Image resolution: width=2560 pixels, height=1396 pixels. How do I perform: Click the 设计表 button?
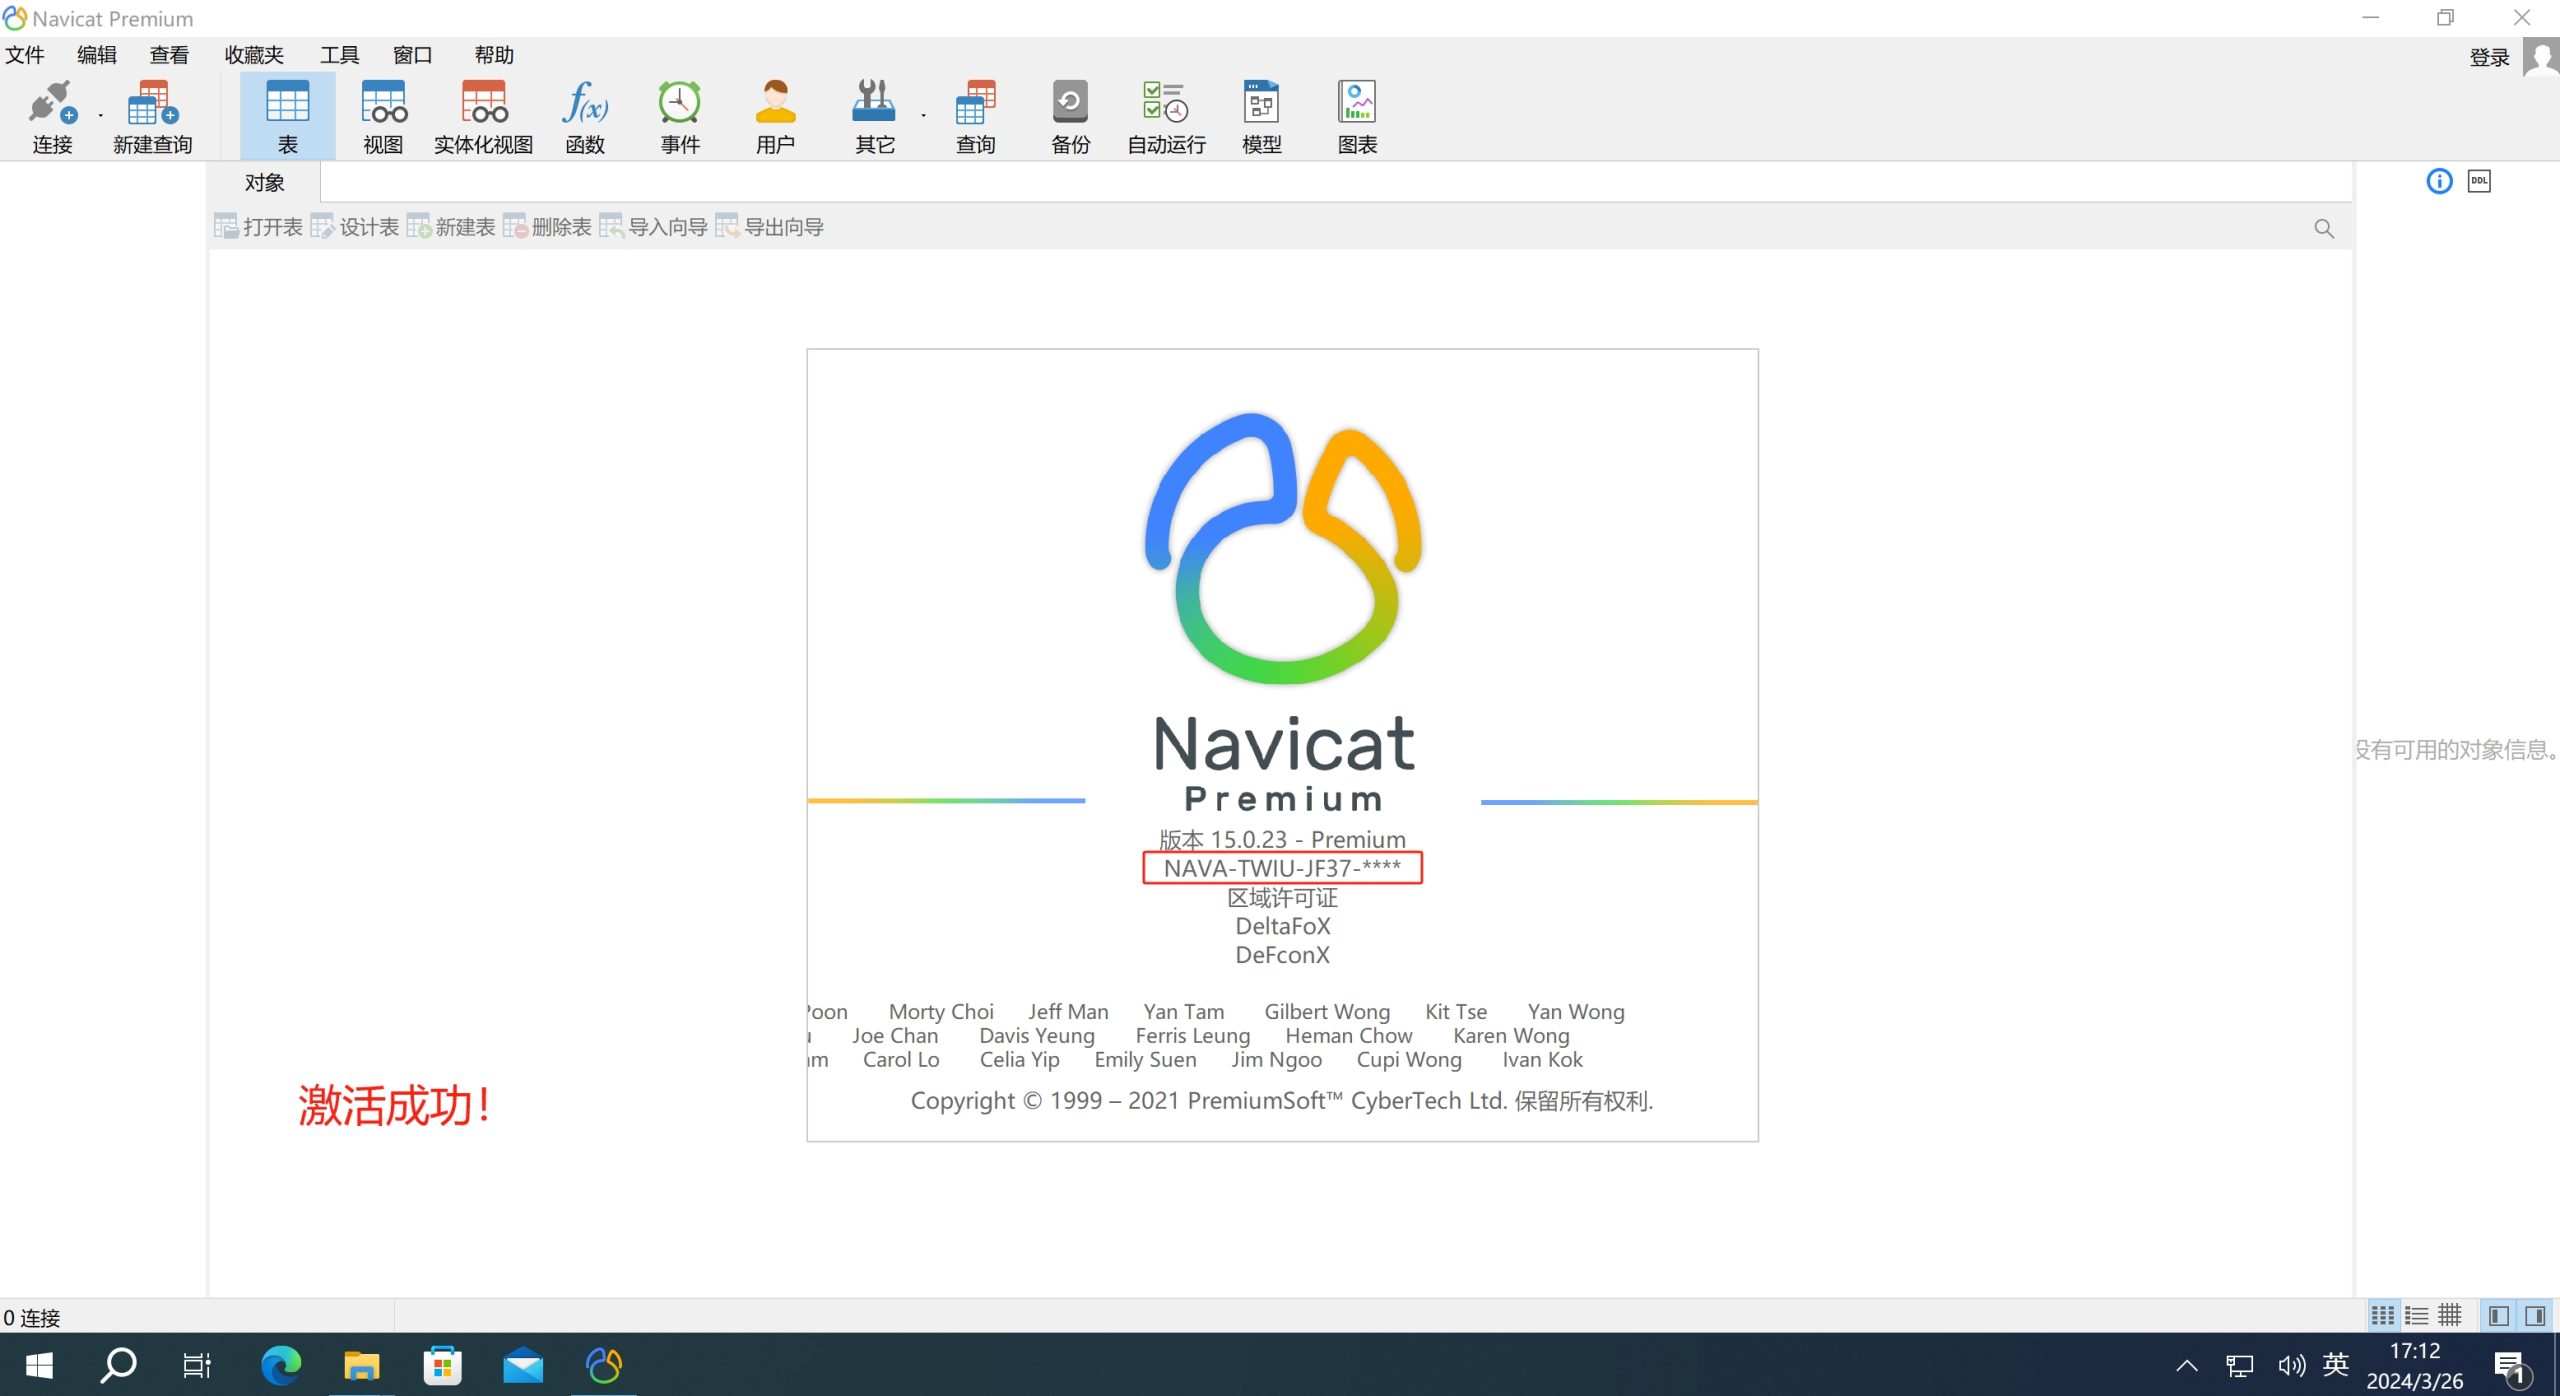point(355,227)
